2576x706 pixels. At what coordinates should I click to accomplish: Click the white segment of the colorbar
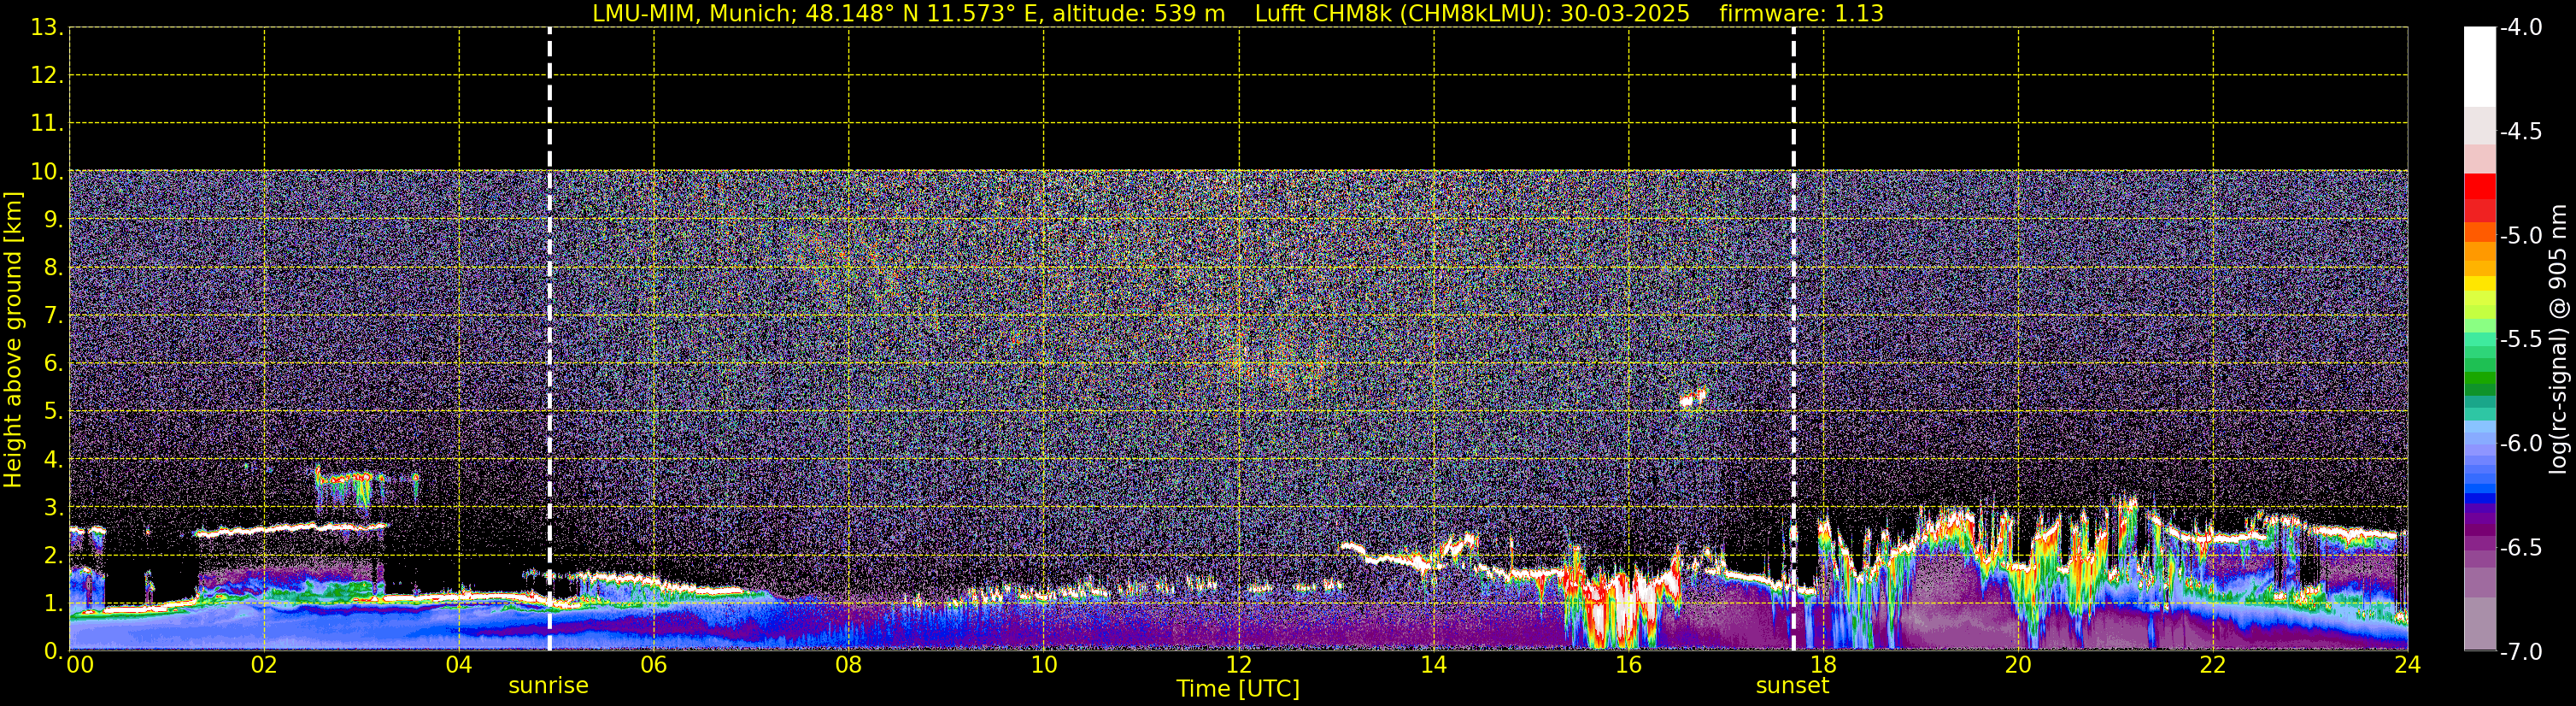(2479, 66)
